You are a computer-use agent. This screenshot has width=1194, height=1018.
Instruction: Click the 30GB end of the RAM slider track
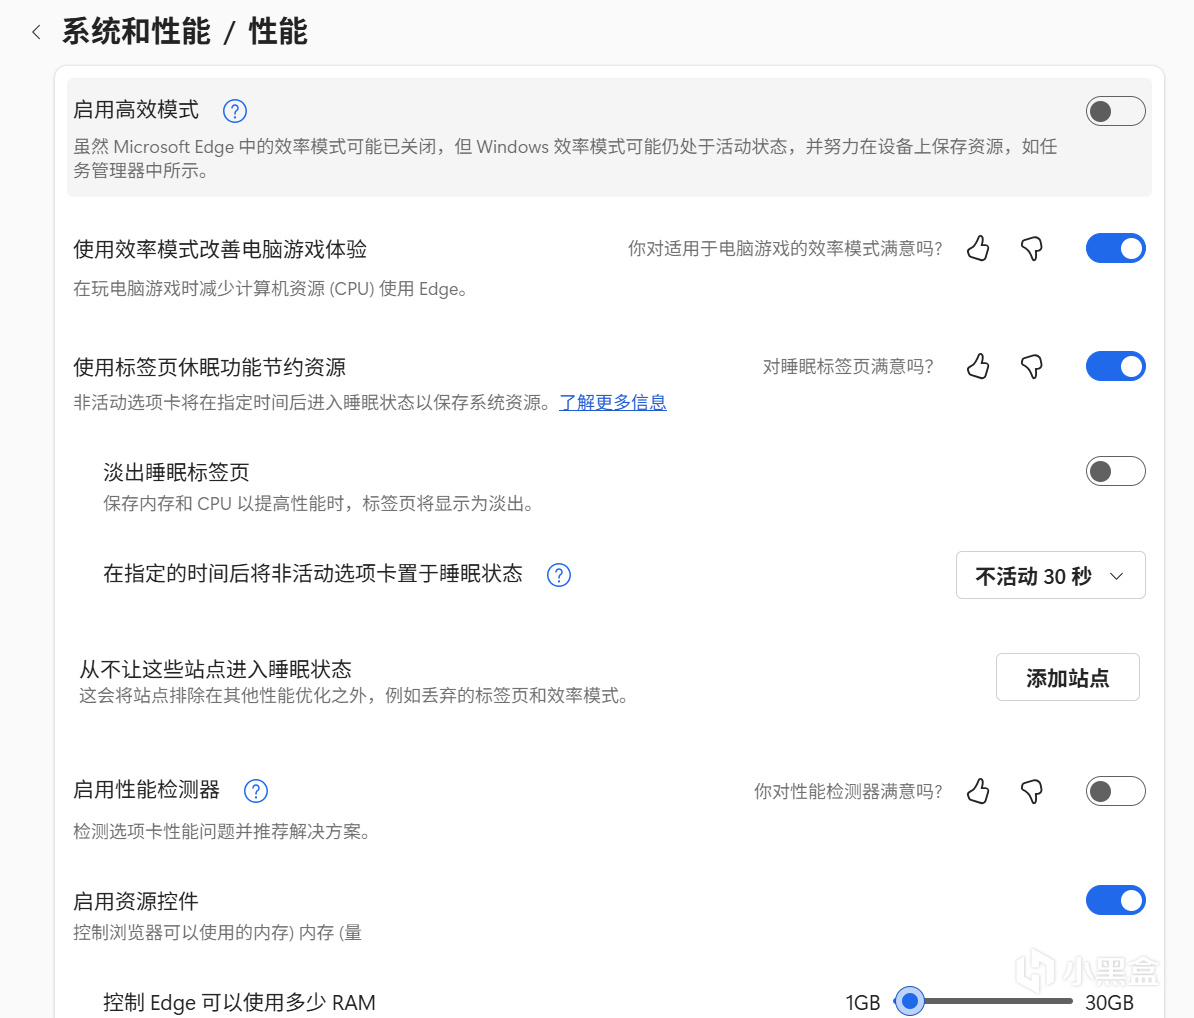[1070, 1000]
